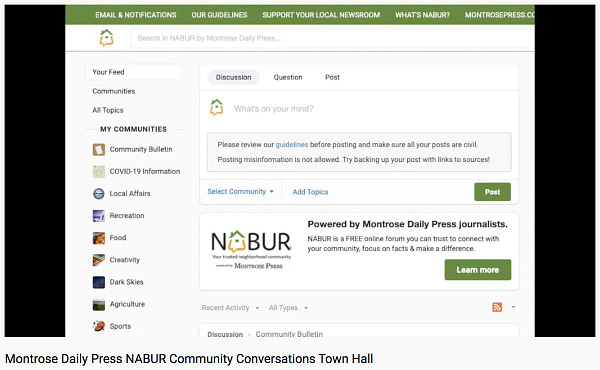
Task: Open the All Types filter dropdown
Action: pyautogui.click(x=288, y=308)
